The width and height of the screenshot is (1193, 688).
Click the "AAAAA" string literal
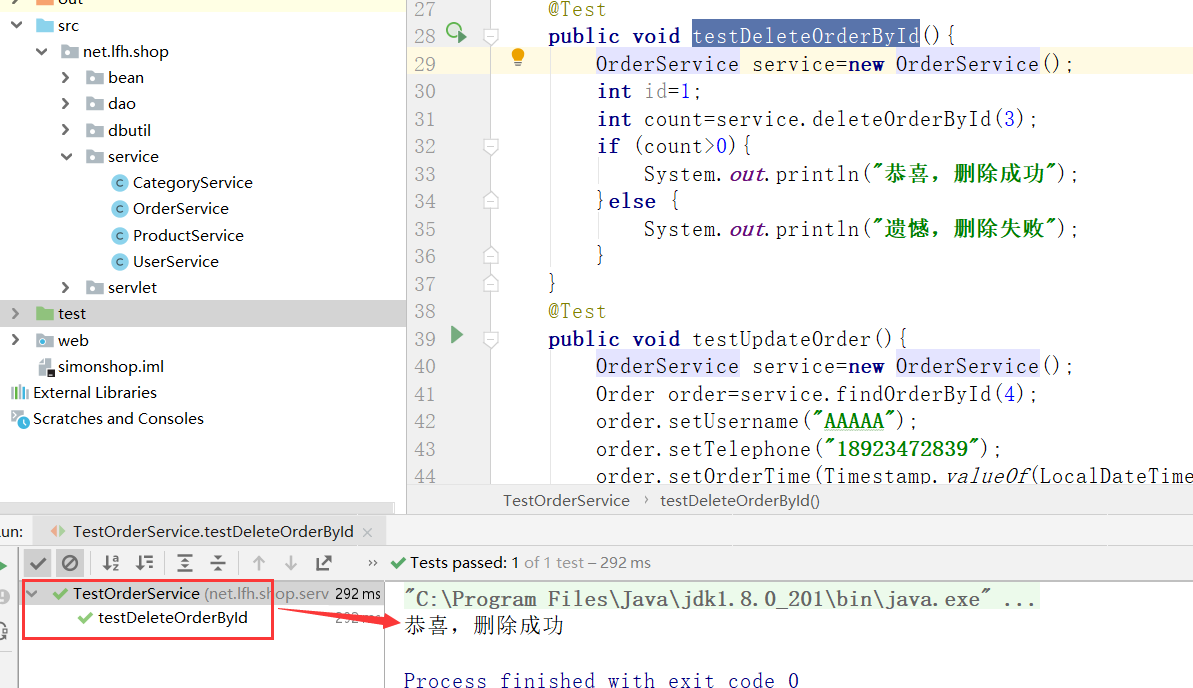854,421
